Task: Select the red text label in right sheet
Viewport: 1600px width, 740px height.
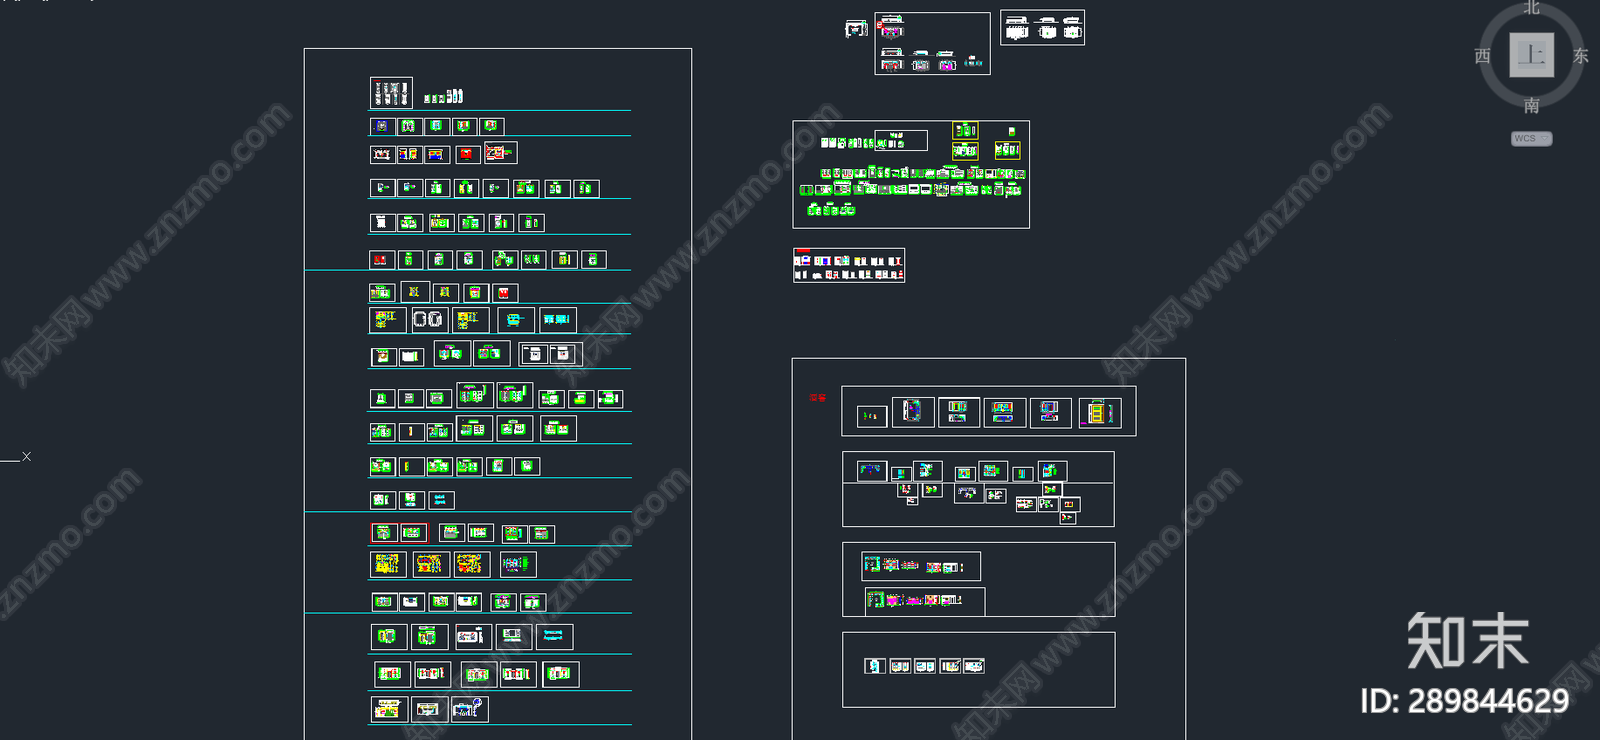Action: pos(818,398)
